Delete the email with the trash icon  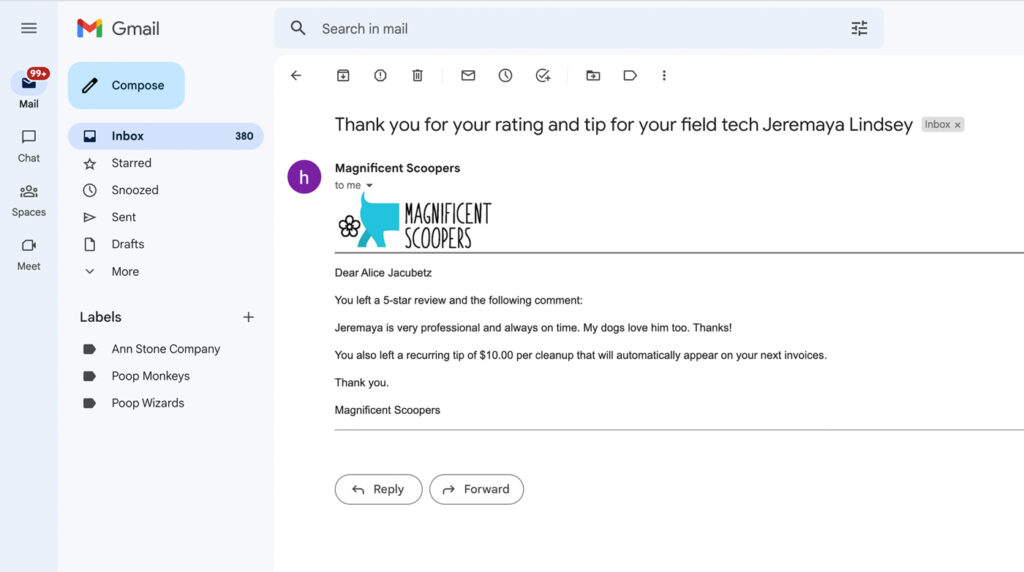coord(418,75)
